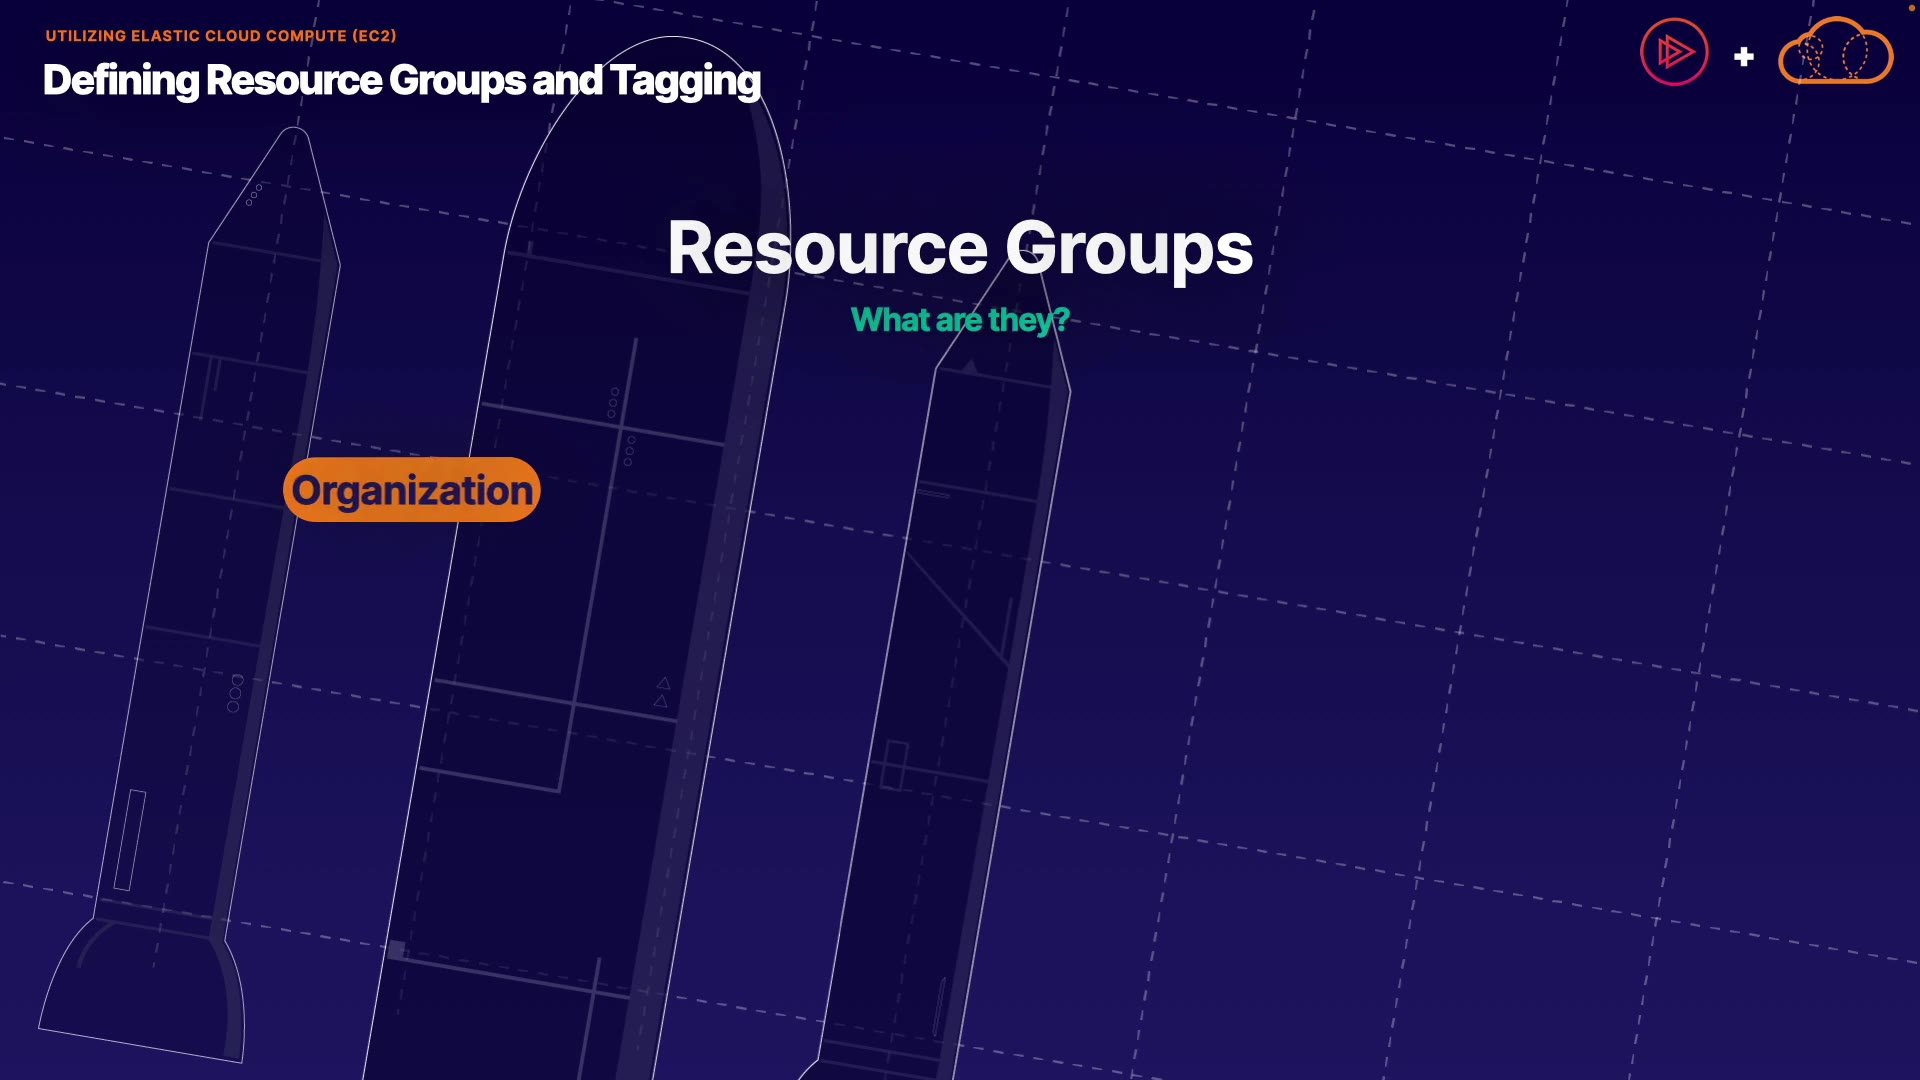The width and height of the screenshot is (1920, 1080).
Task: Click the small grey square on the center rocket base
Action: pyautogui.click(x=397, y=950)
